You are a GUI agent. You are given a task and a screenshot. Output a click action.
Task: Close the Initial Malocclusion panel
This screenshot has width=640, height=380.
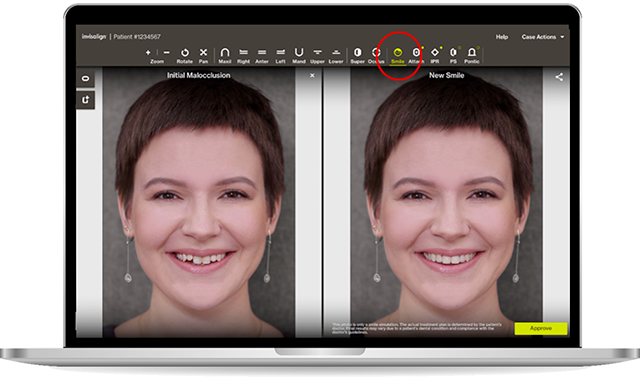[x=312, y=76]
